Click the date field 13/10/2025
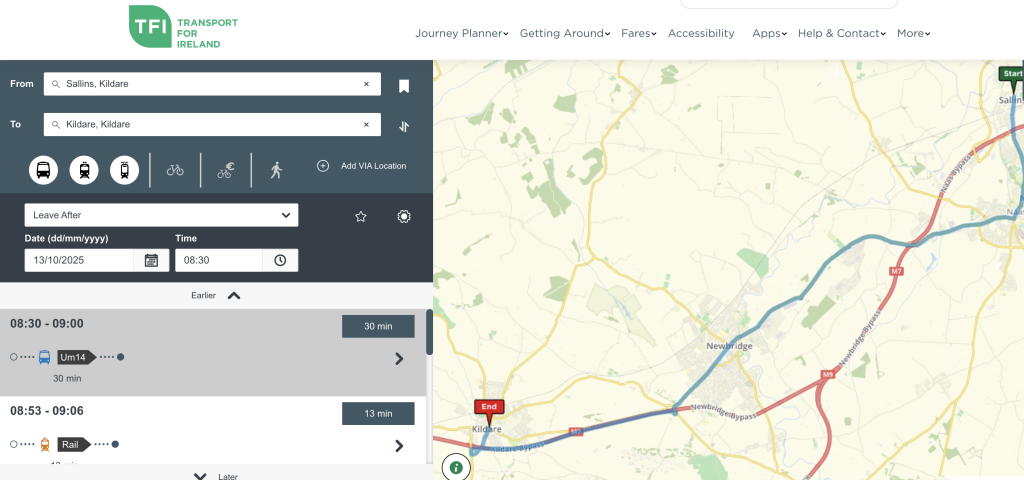Screen dimensions: 1024x480 [x=80, y=260]
